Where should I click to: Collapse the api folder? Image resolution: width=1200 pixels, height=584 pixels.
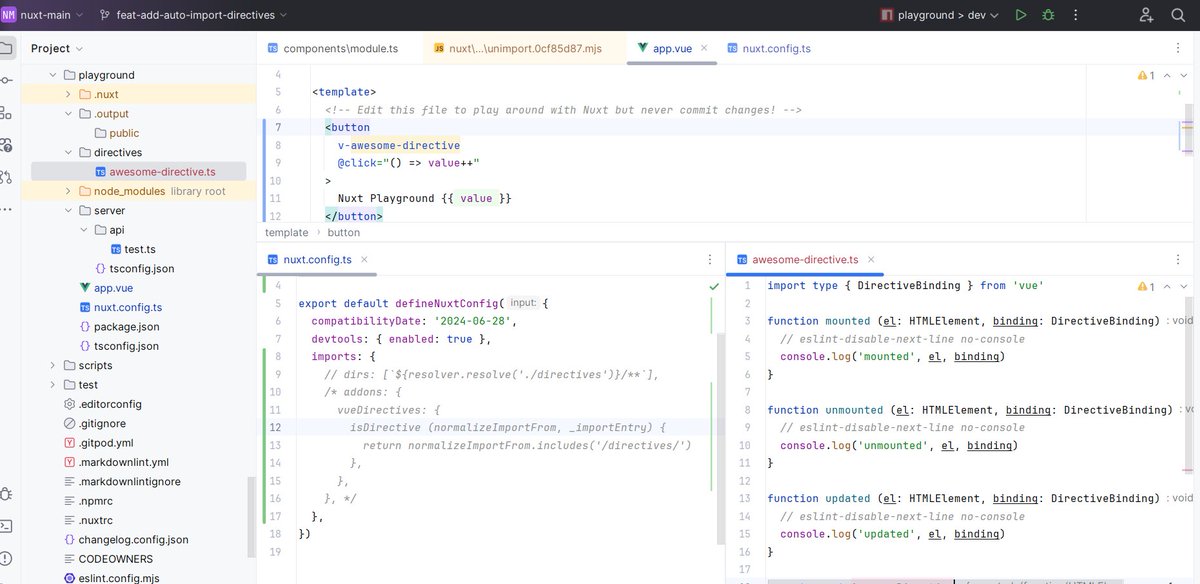84,230
